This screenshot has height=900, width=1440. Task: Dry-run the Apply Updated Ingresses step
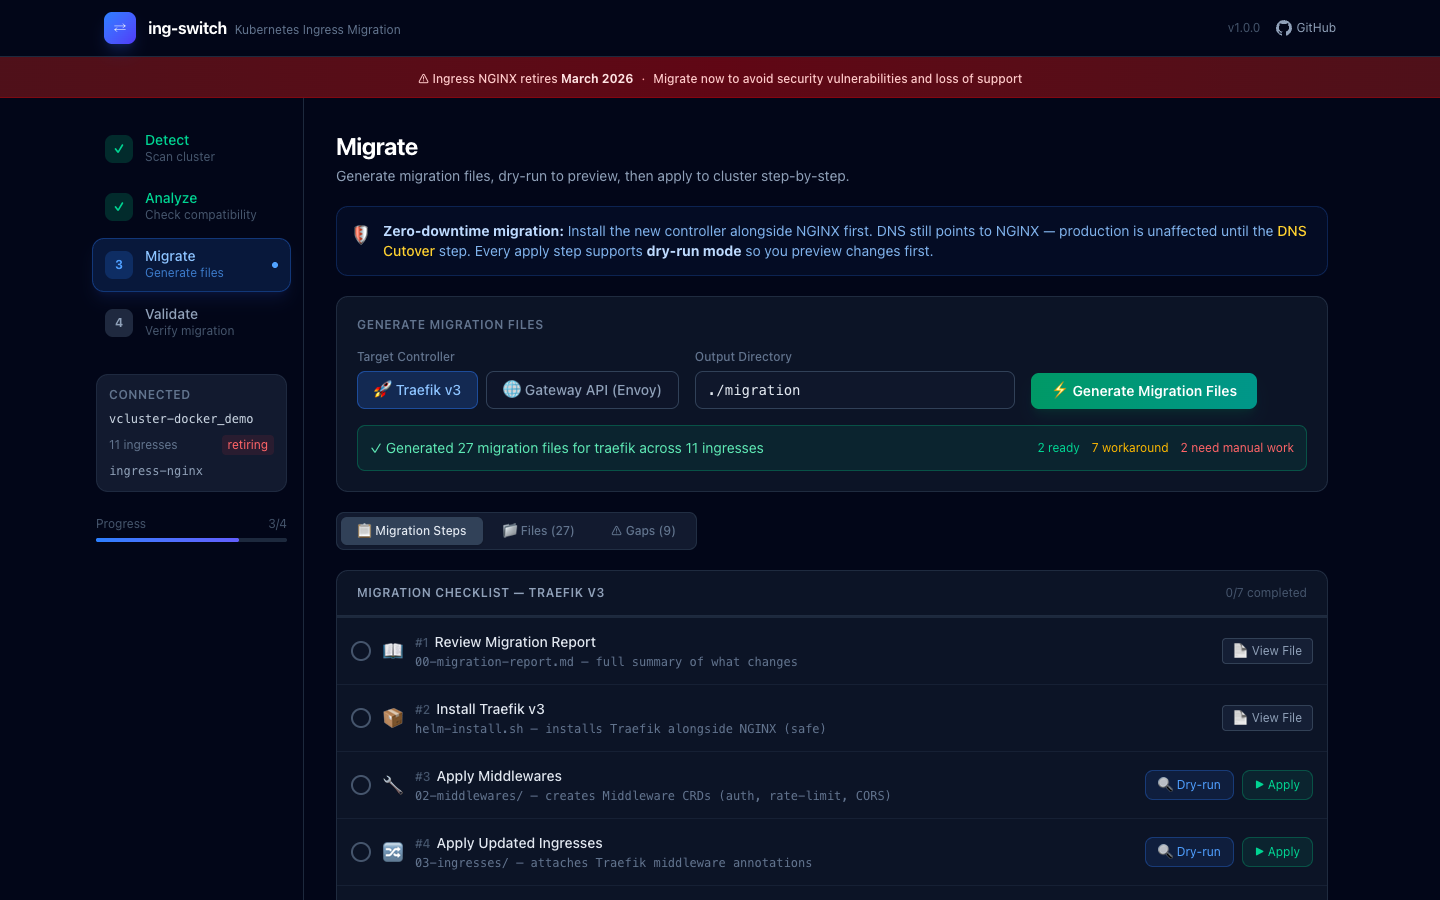(1189, 852)
